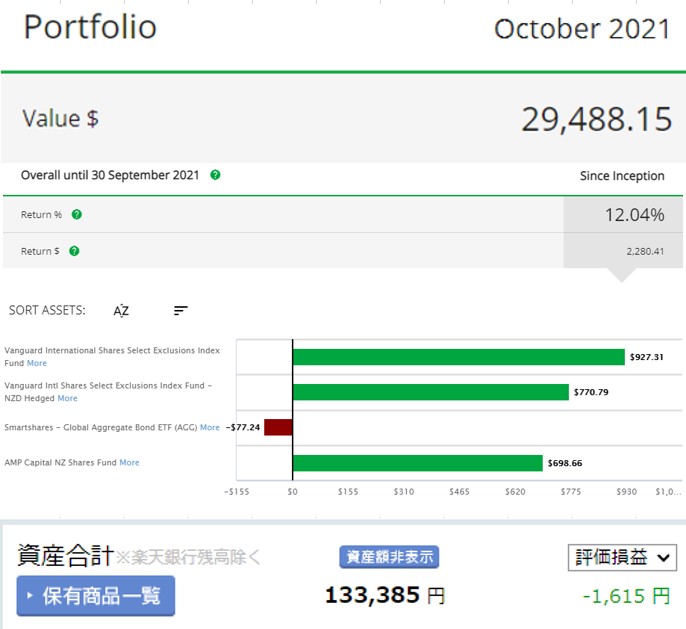The height and width of the screenshot is (629, 686).
Task: Click the Return % help icon
Action: [77, 214]
